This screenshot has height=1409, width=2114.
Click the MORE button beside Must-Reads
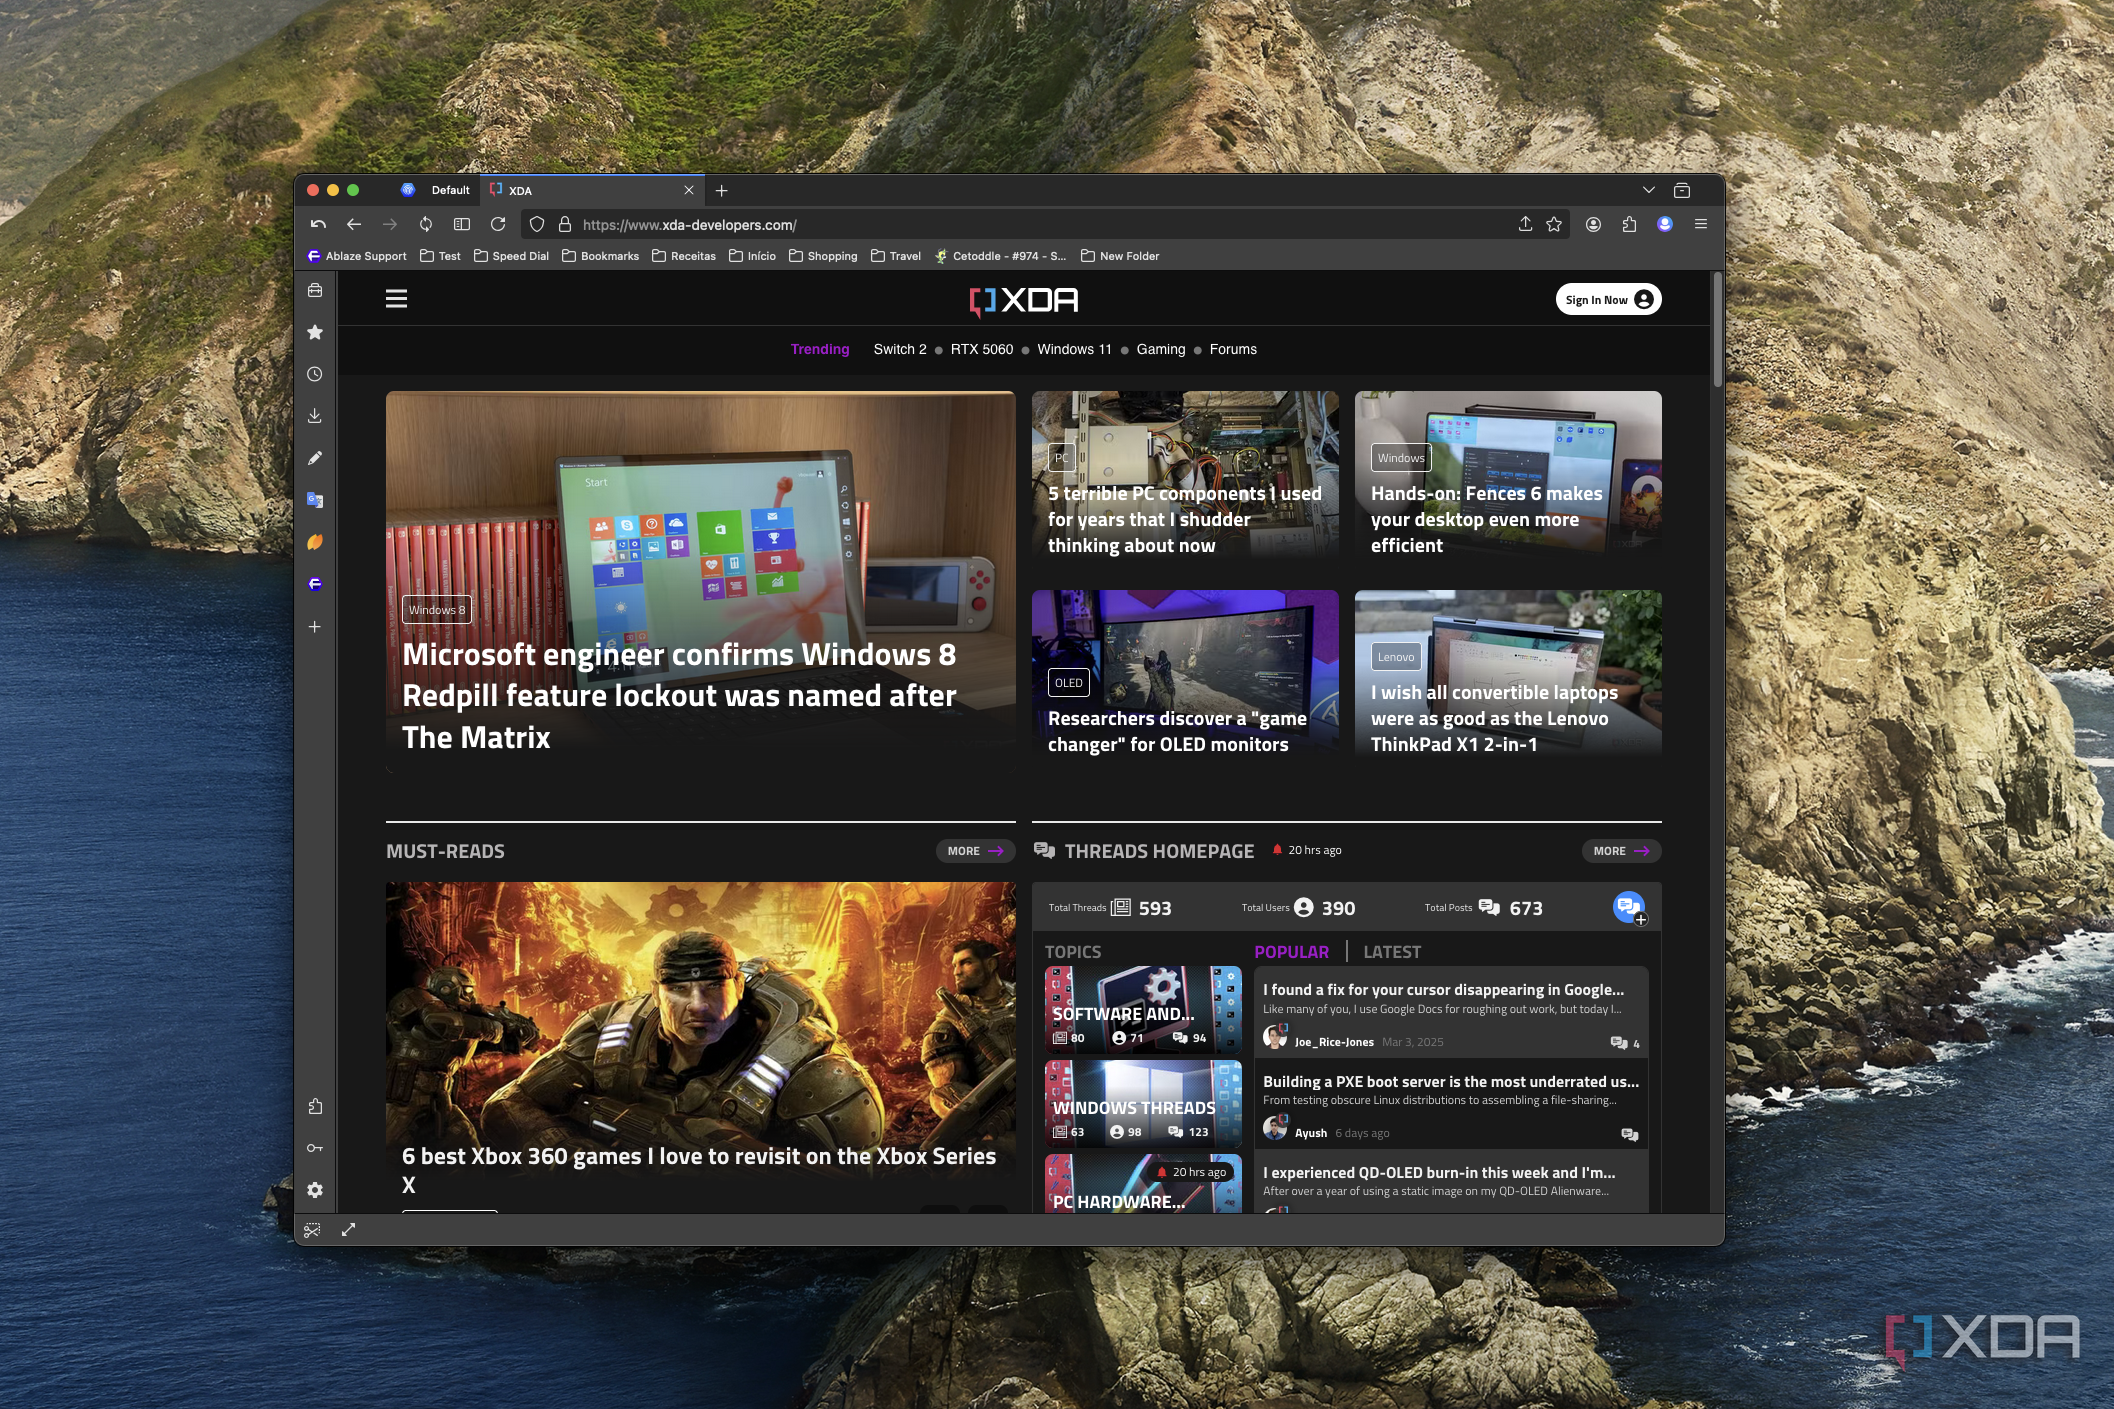(x=975, y=851)
